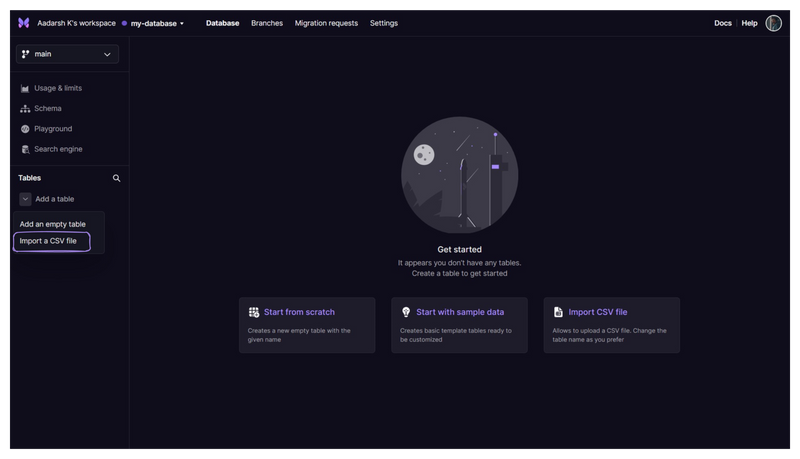800x459 pixels.
Task: Open the user avatar menu
Action: [x=773, y=23]
